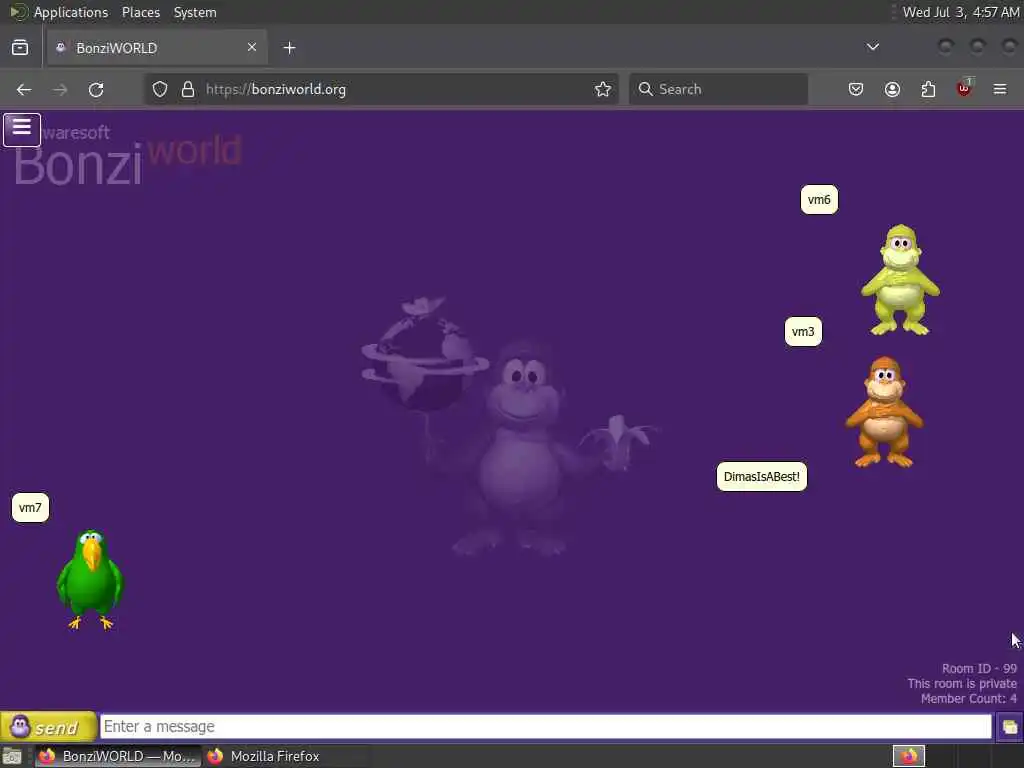
Task: Open site security padlock info
Action: pos(188,89)
